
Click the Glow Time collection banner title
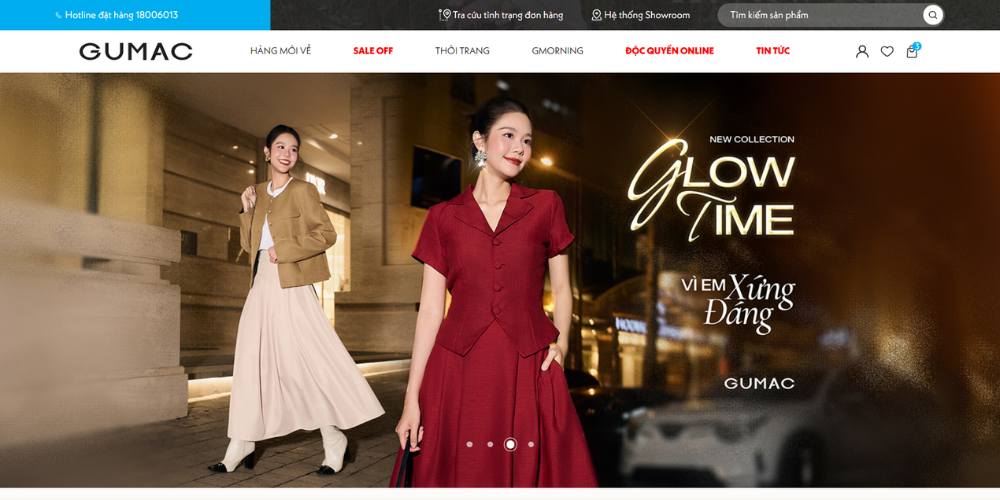tap(712, 190)
